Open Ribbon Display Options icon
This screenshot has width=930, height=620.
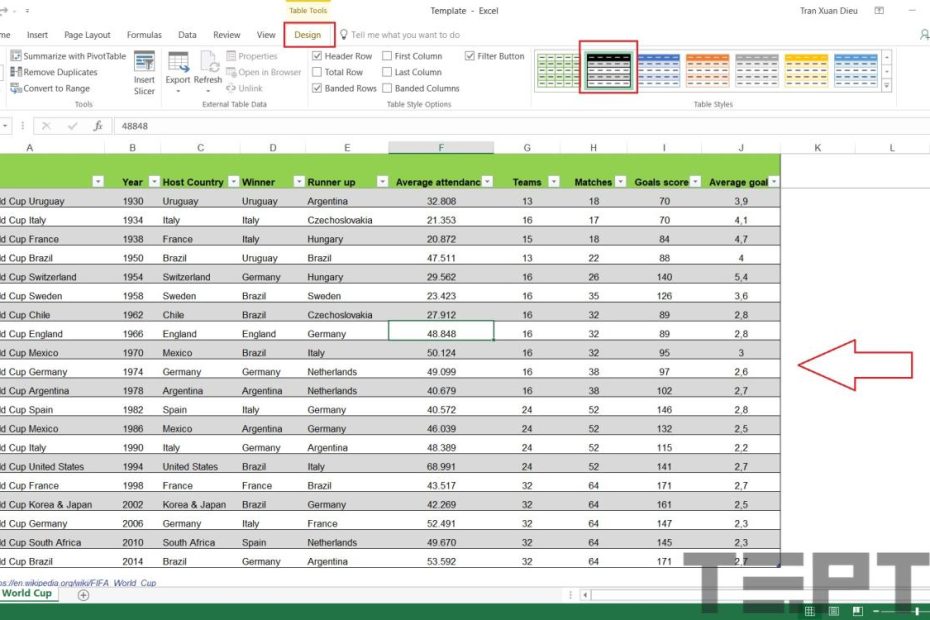879,11
